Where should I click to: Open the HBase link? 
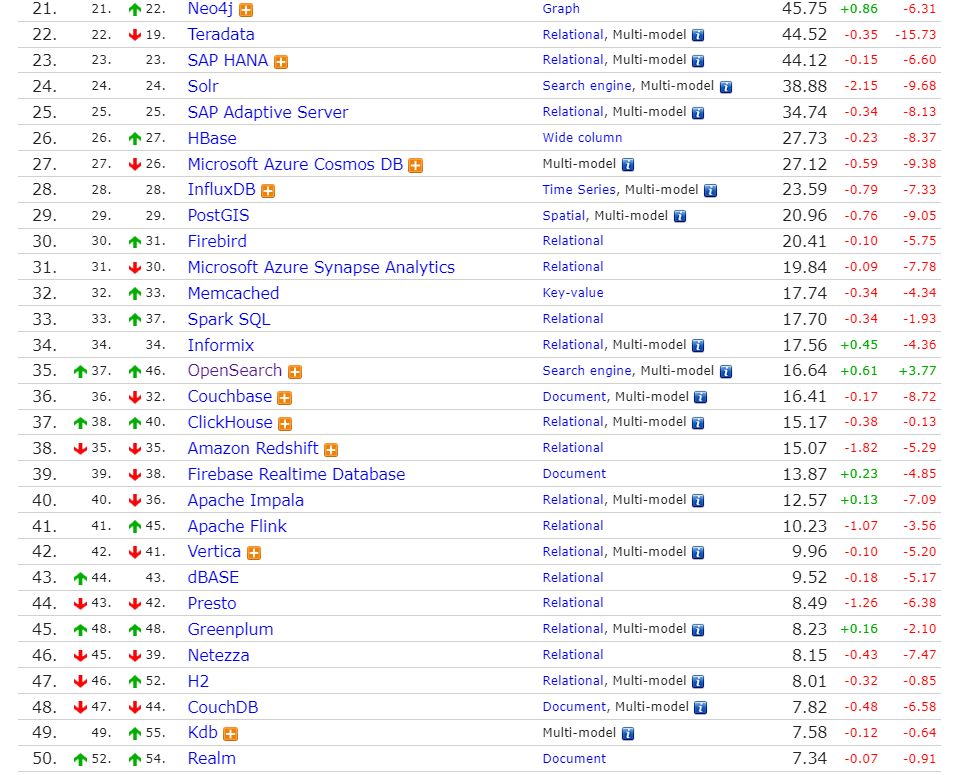pyautogui.click(x=212, y=138)
